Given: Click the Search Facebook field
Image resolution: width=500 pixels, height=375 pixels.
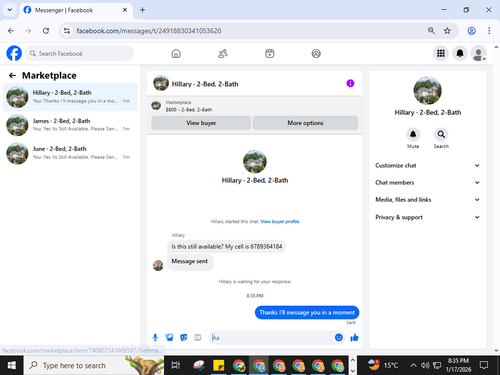Looking at the screenshot, I should (80, 53).
